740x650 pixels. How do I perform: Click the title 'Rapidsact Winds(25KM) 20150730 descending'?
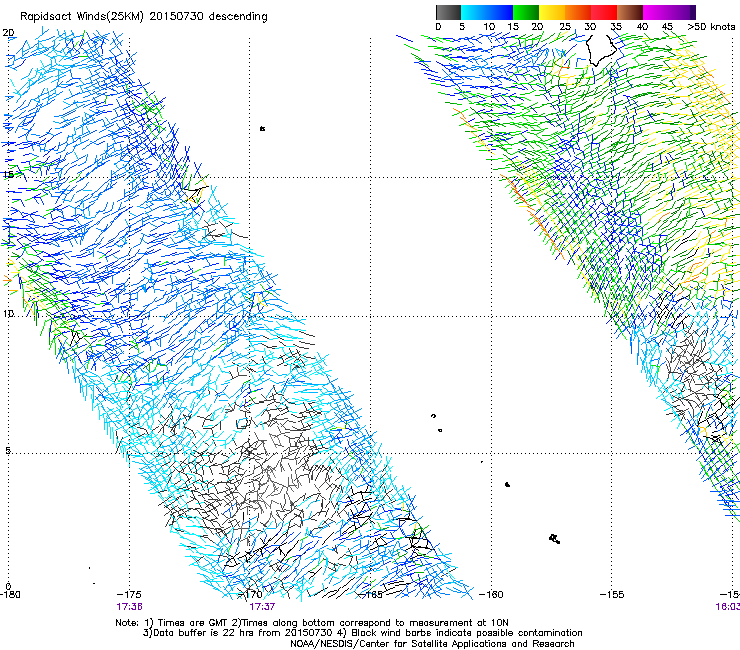[143, 17]
